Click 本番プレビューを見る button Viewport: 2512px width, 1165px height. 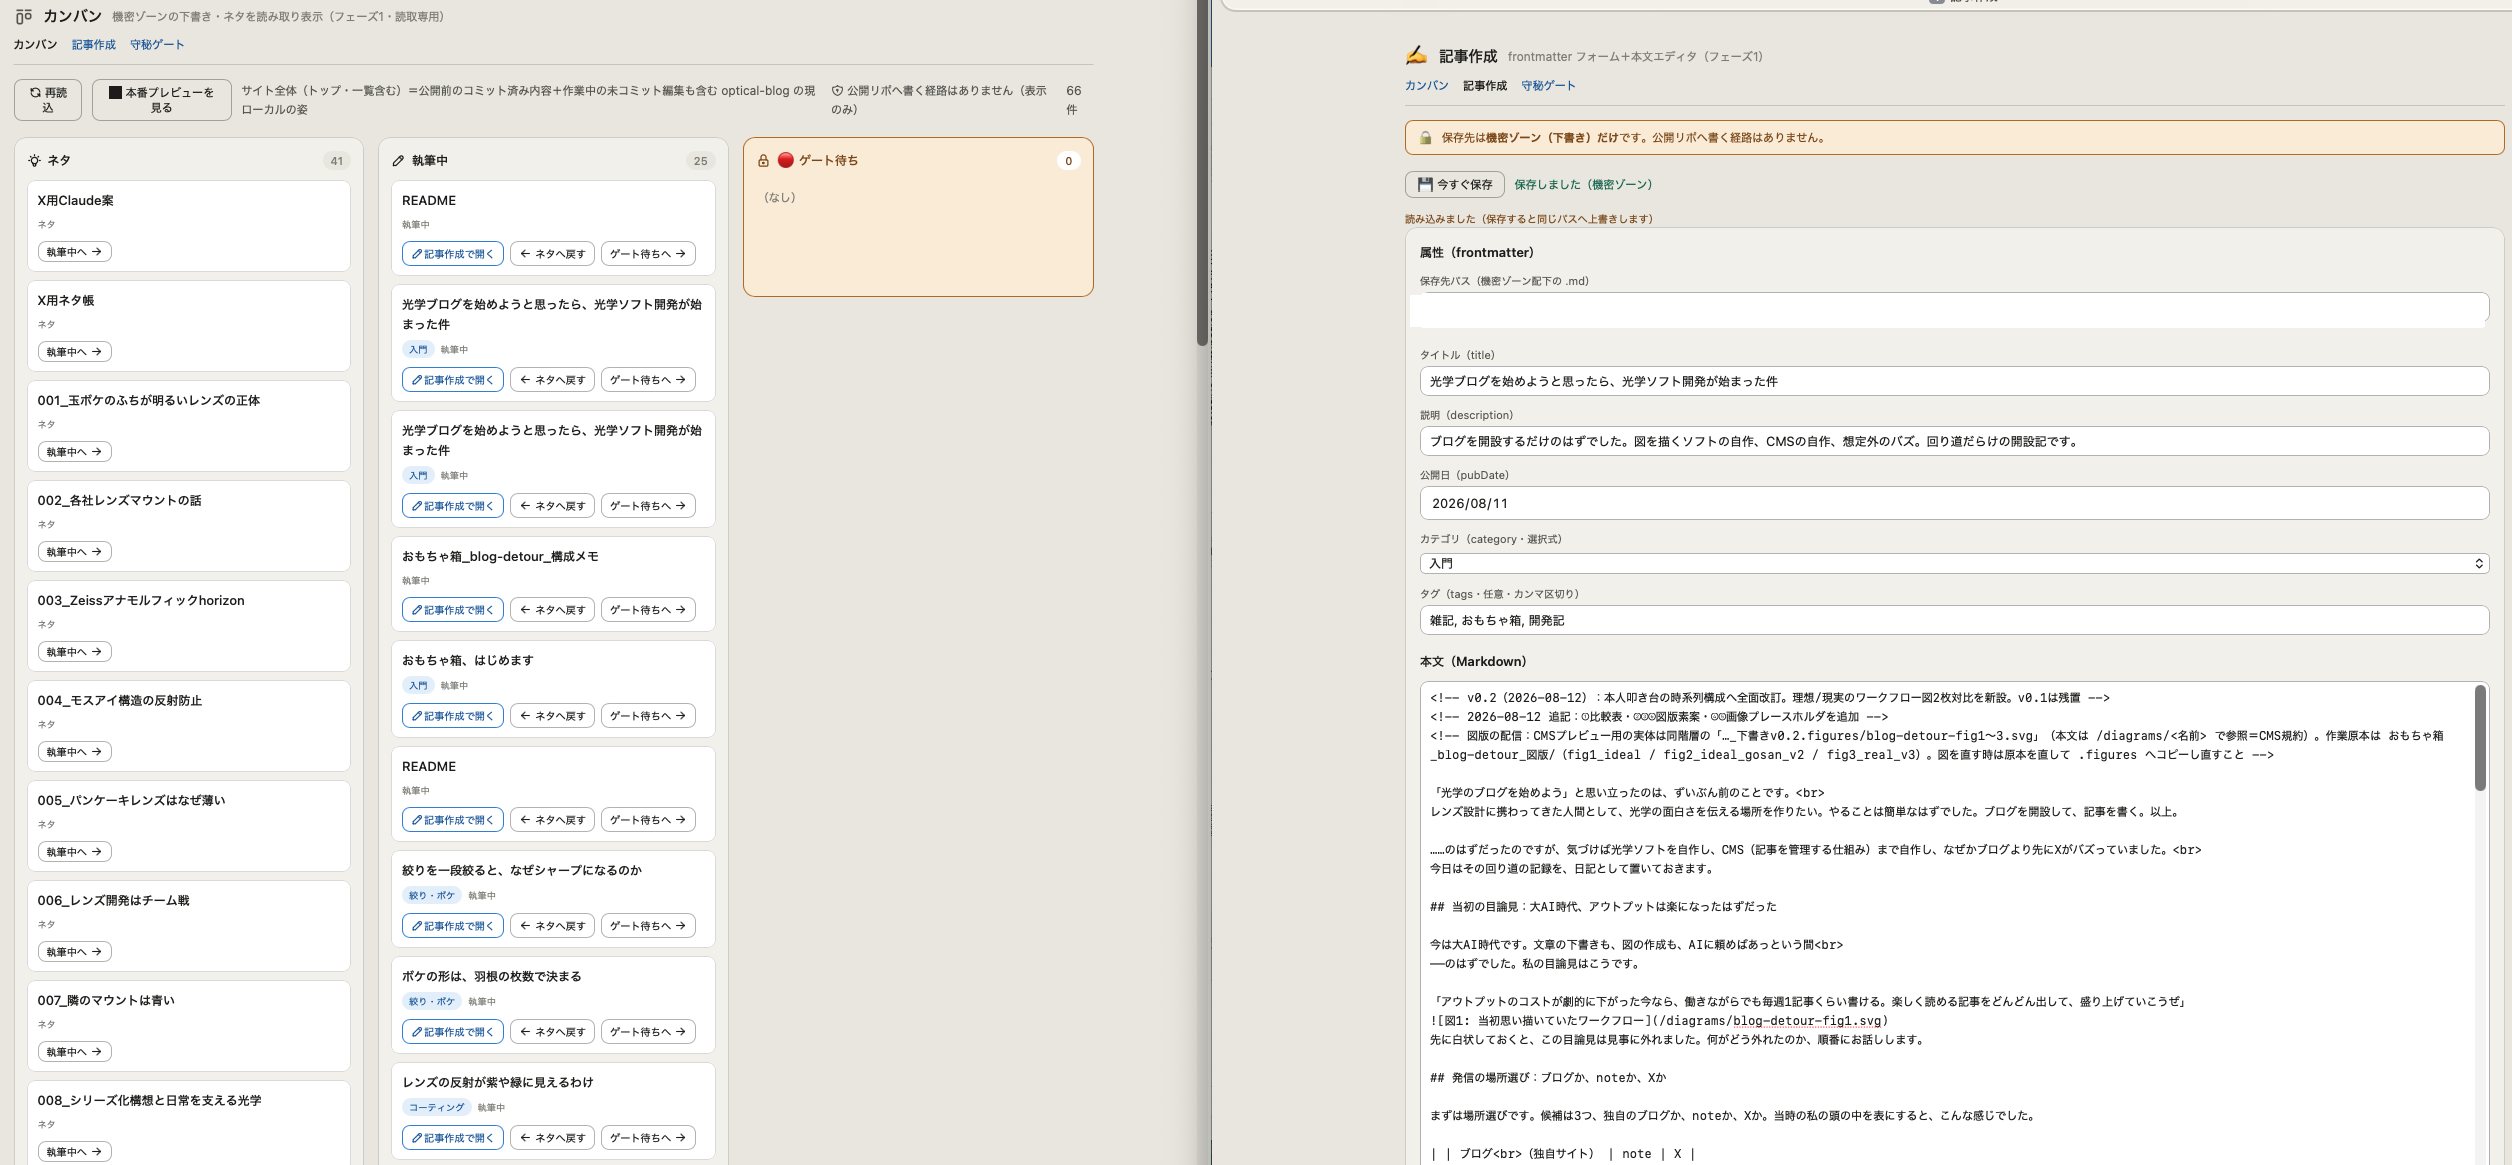(162, 100)
